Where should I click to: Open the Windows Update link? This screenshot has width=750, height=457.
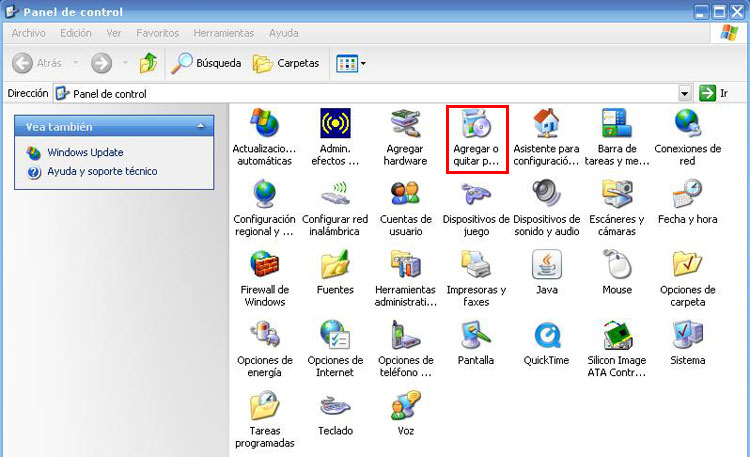point(85,152)
